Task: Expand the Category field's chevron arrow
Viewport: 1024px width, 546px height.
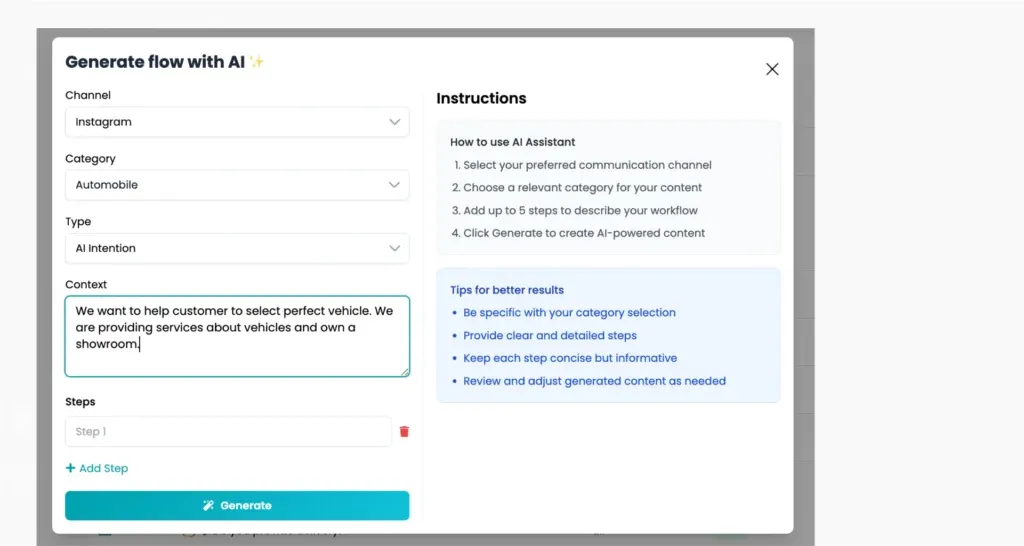Action: click(394, 185)
